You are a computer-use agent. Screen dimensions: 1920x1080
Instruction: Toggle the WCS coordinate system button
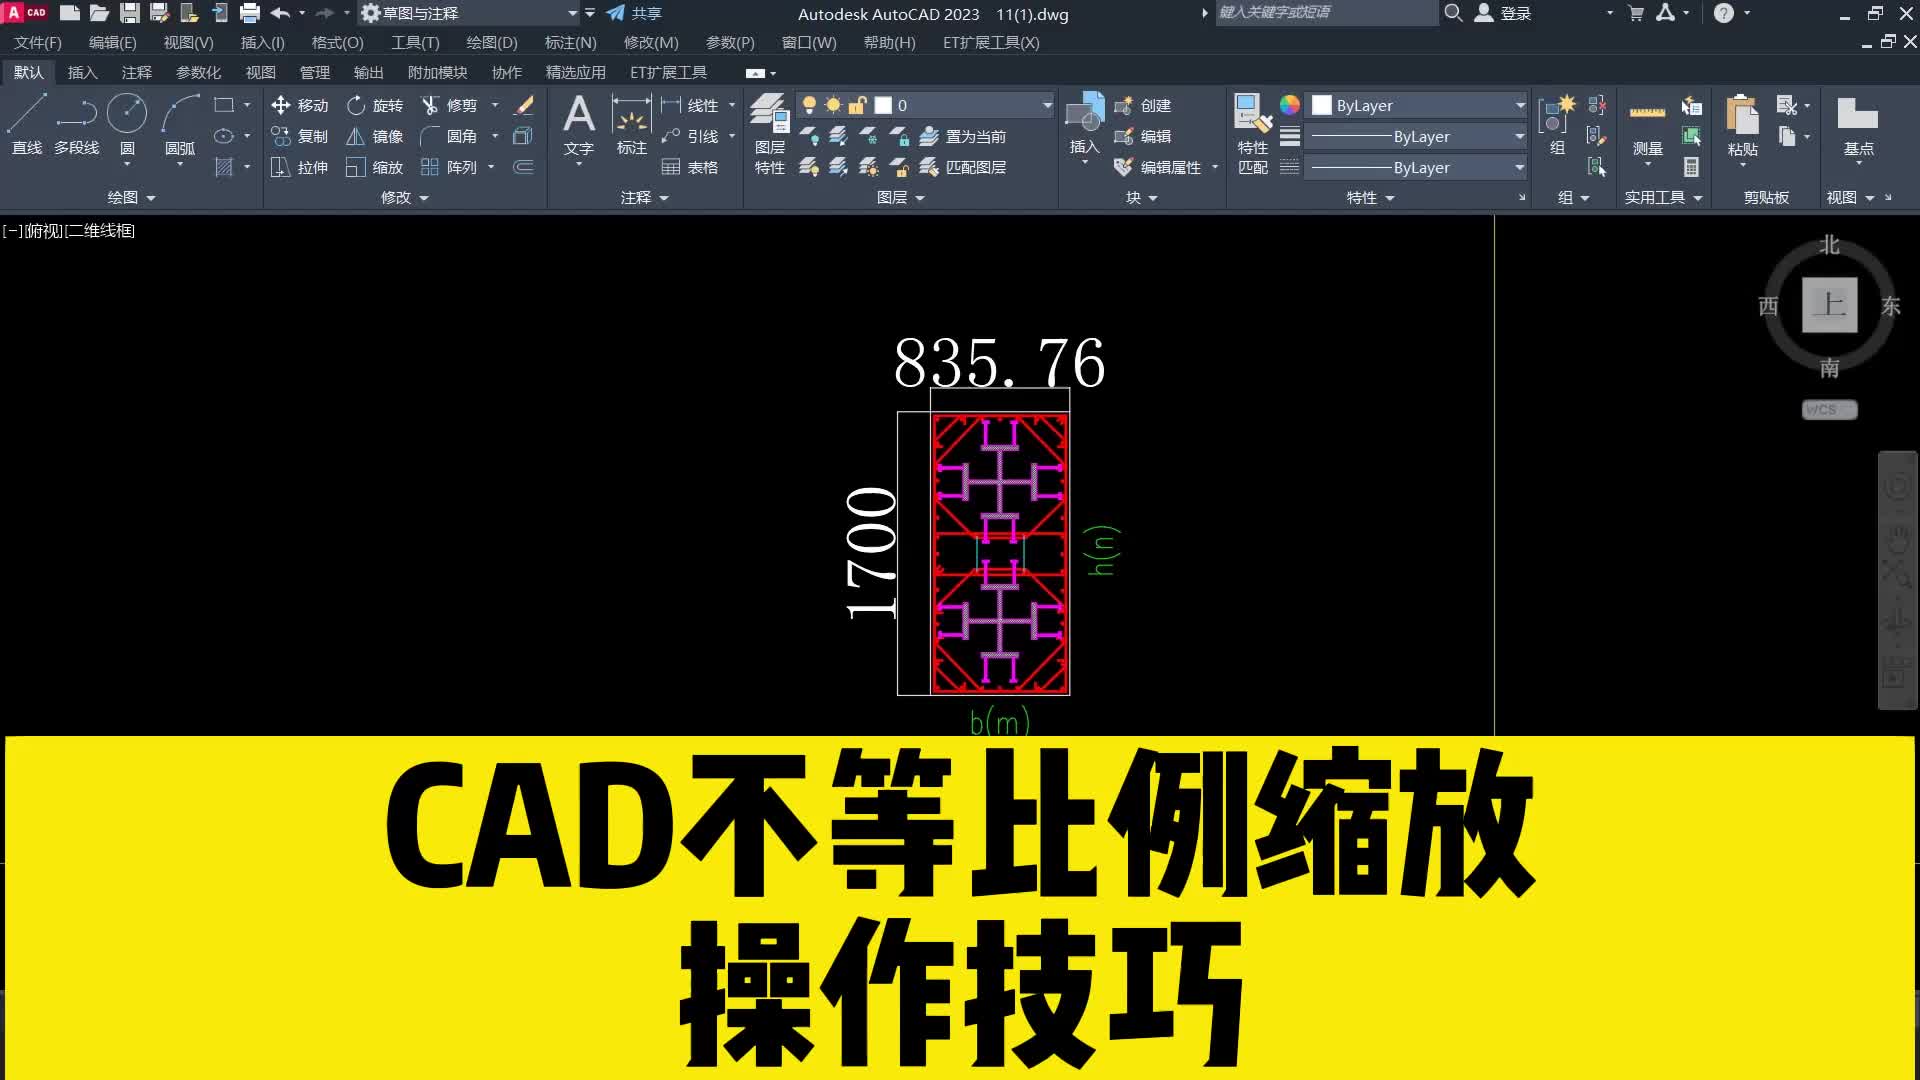[x=1829, y=410]
